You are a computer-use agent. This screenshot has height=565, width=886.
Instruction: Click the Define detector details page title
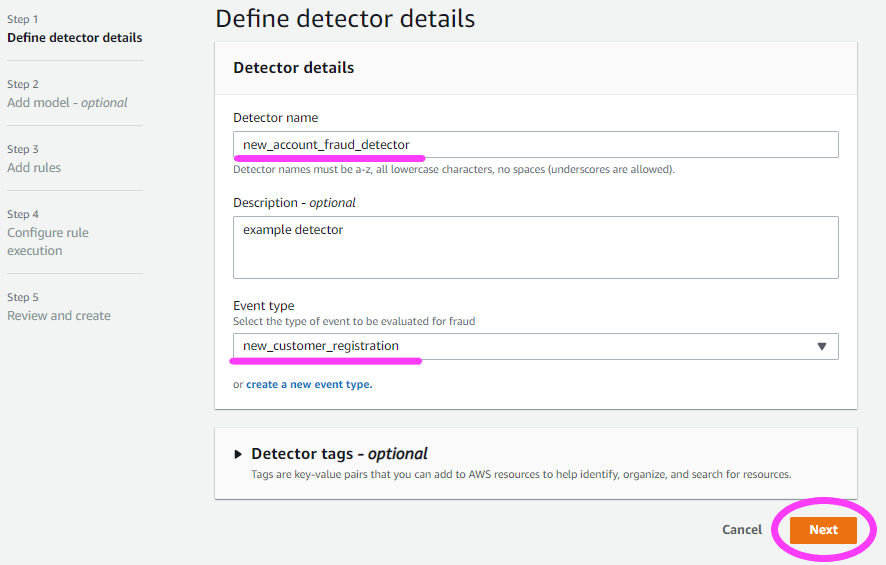point(345,19)
